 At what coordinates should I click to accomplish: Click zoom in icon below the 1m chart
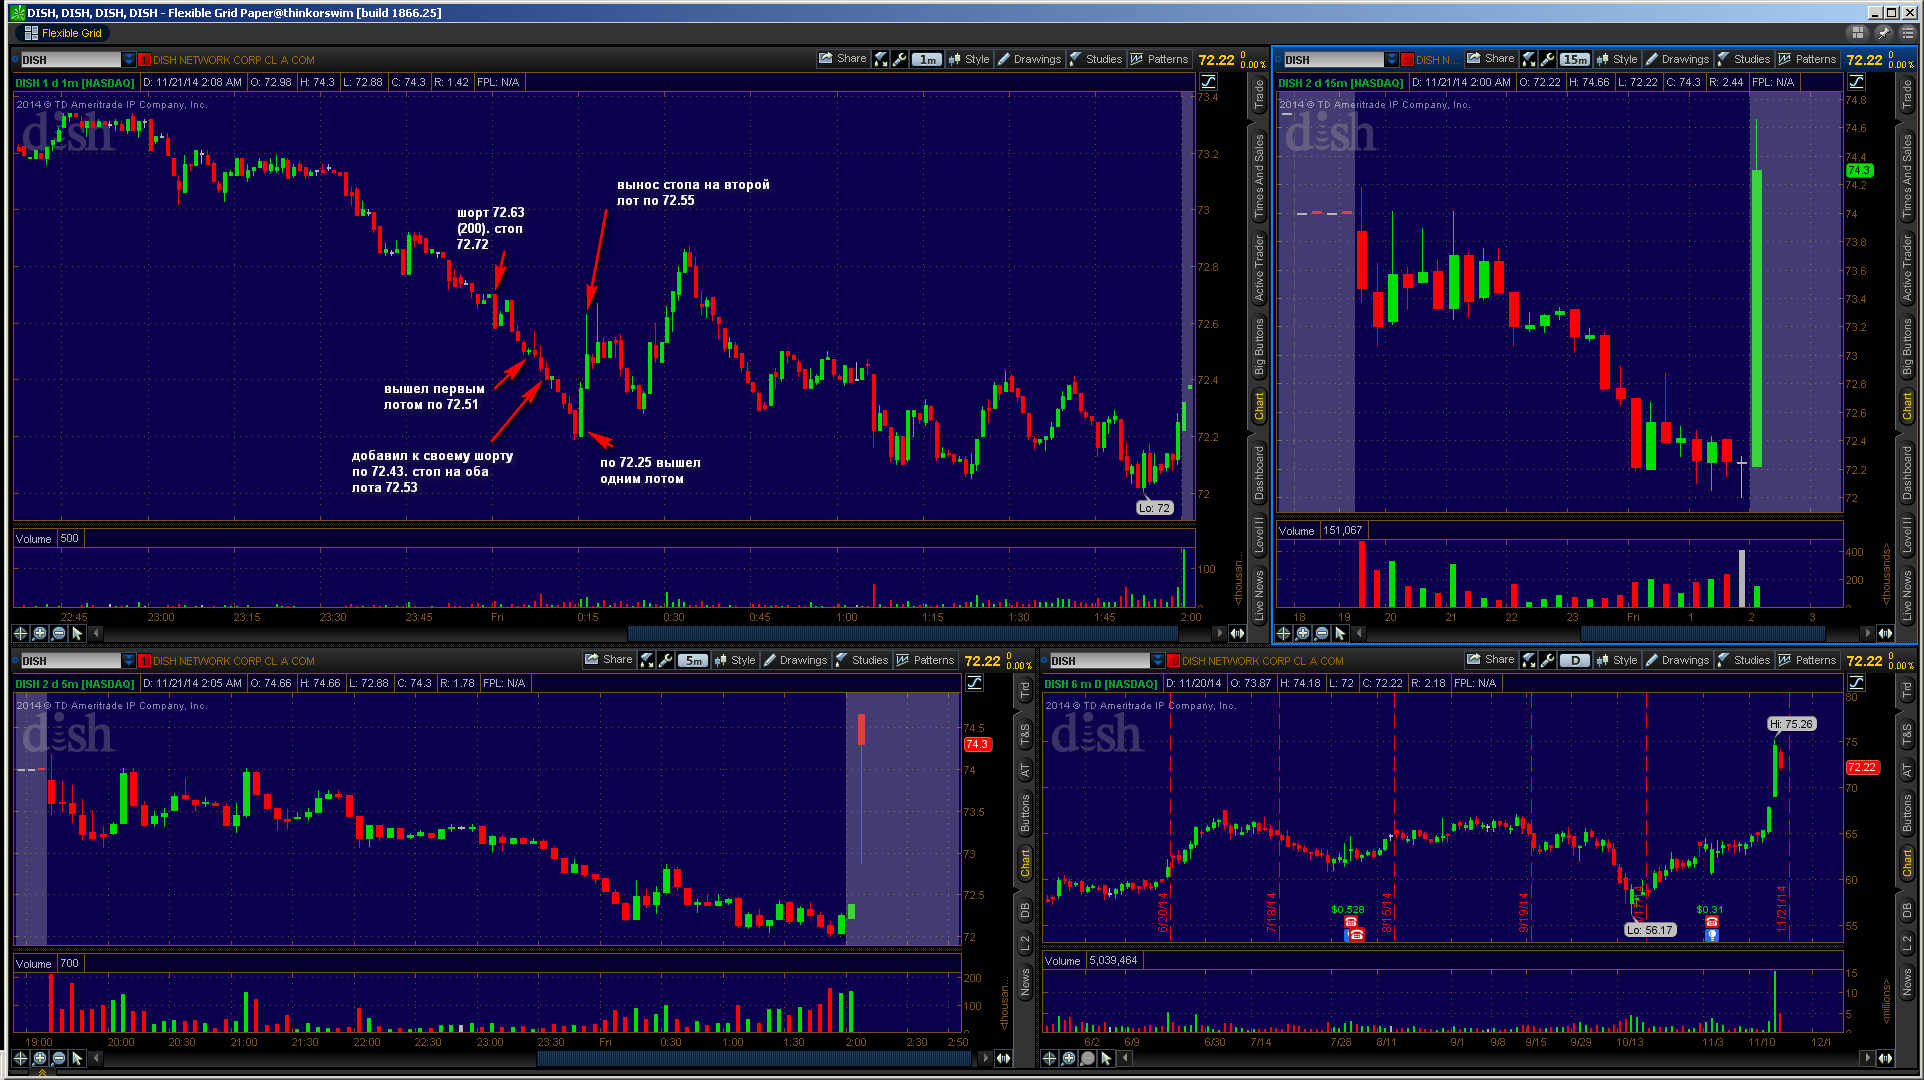(39, 633)
